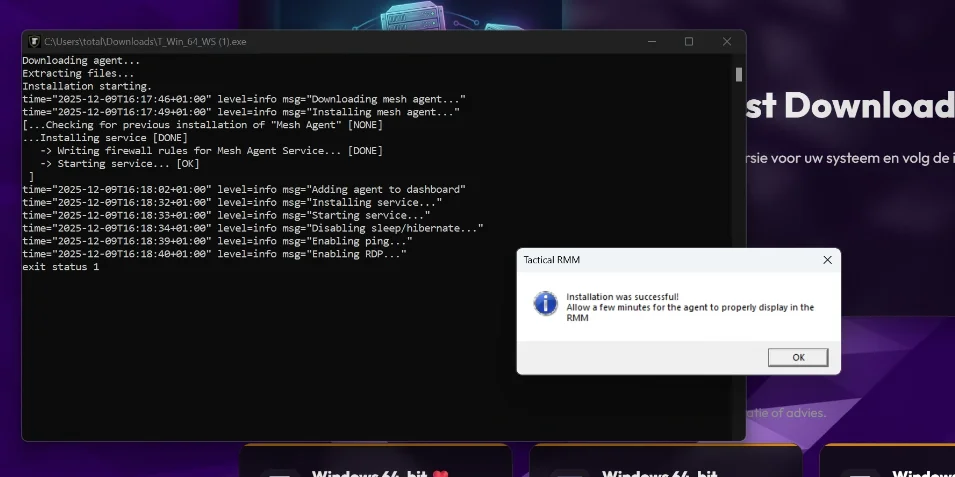Click the console vertical scrollbar thumb

(x=739, y=74)
